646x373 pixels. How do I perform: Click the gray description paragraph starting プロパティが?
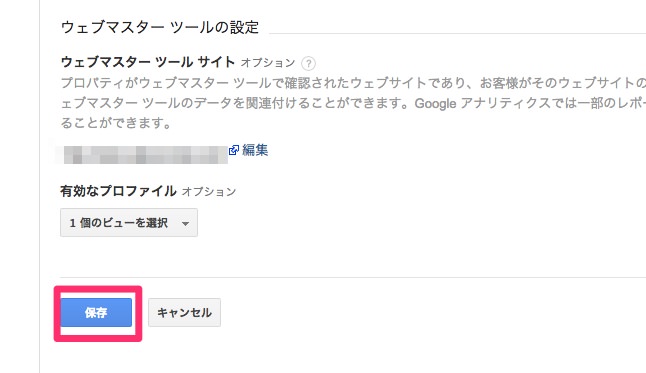point(353,103)
